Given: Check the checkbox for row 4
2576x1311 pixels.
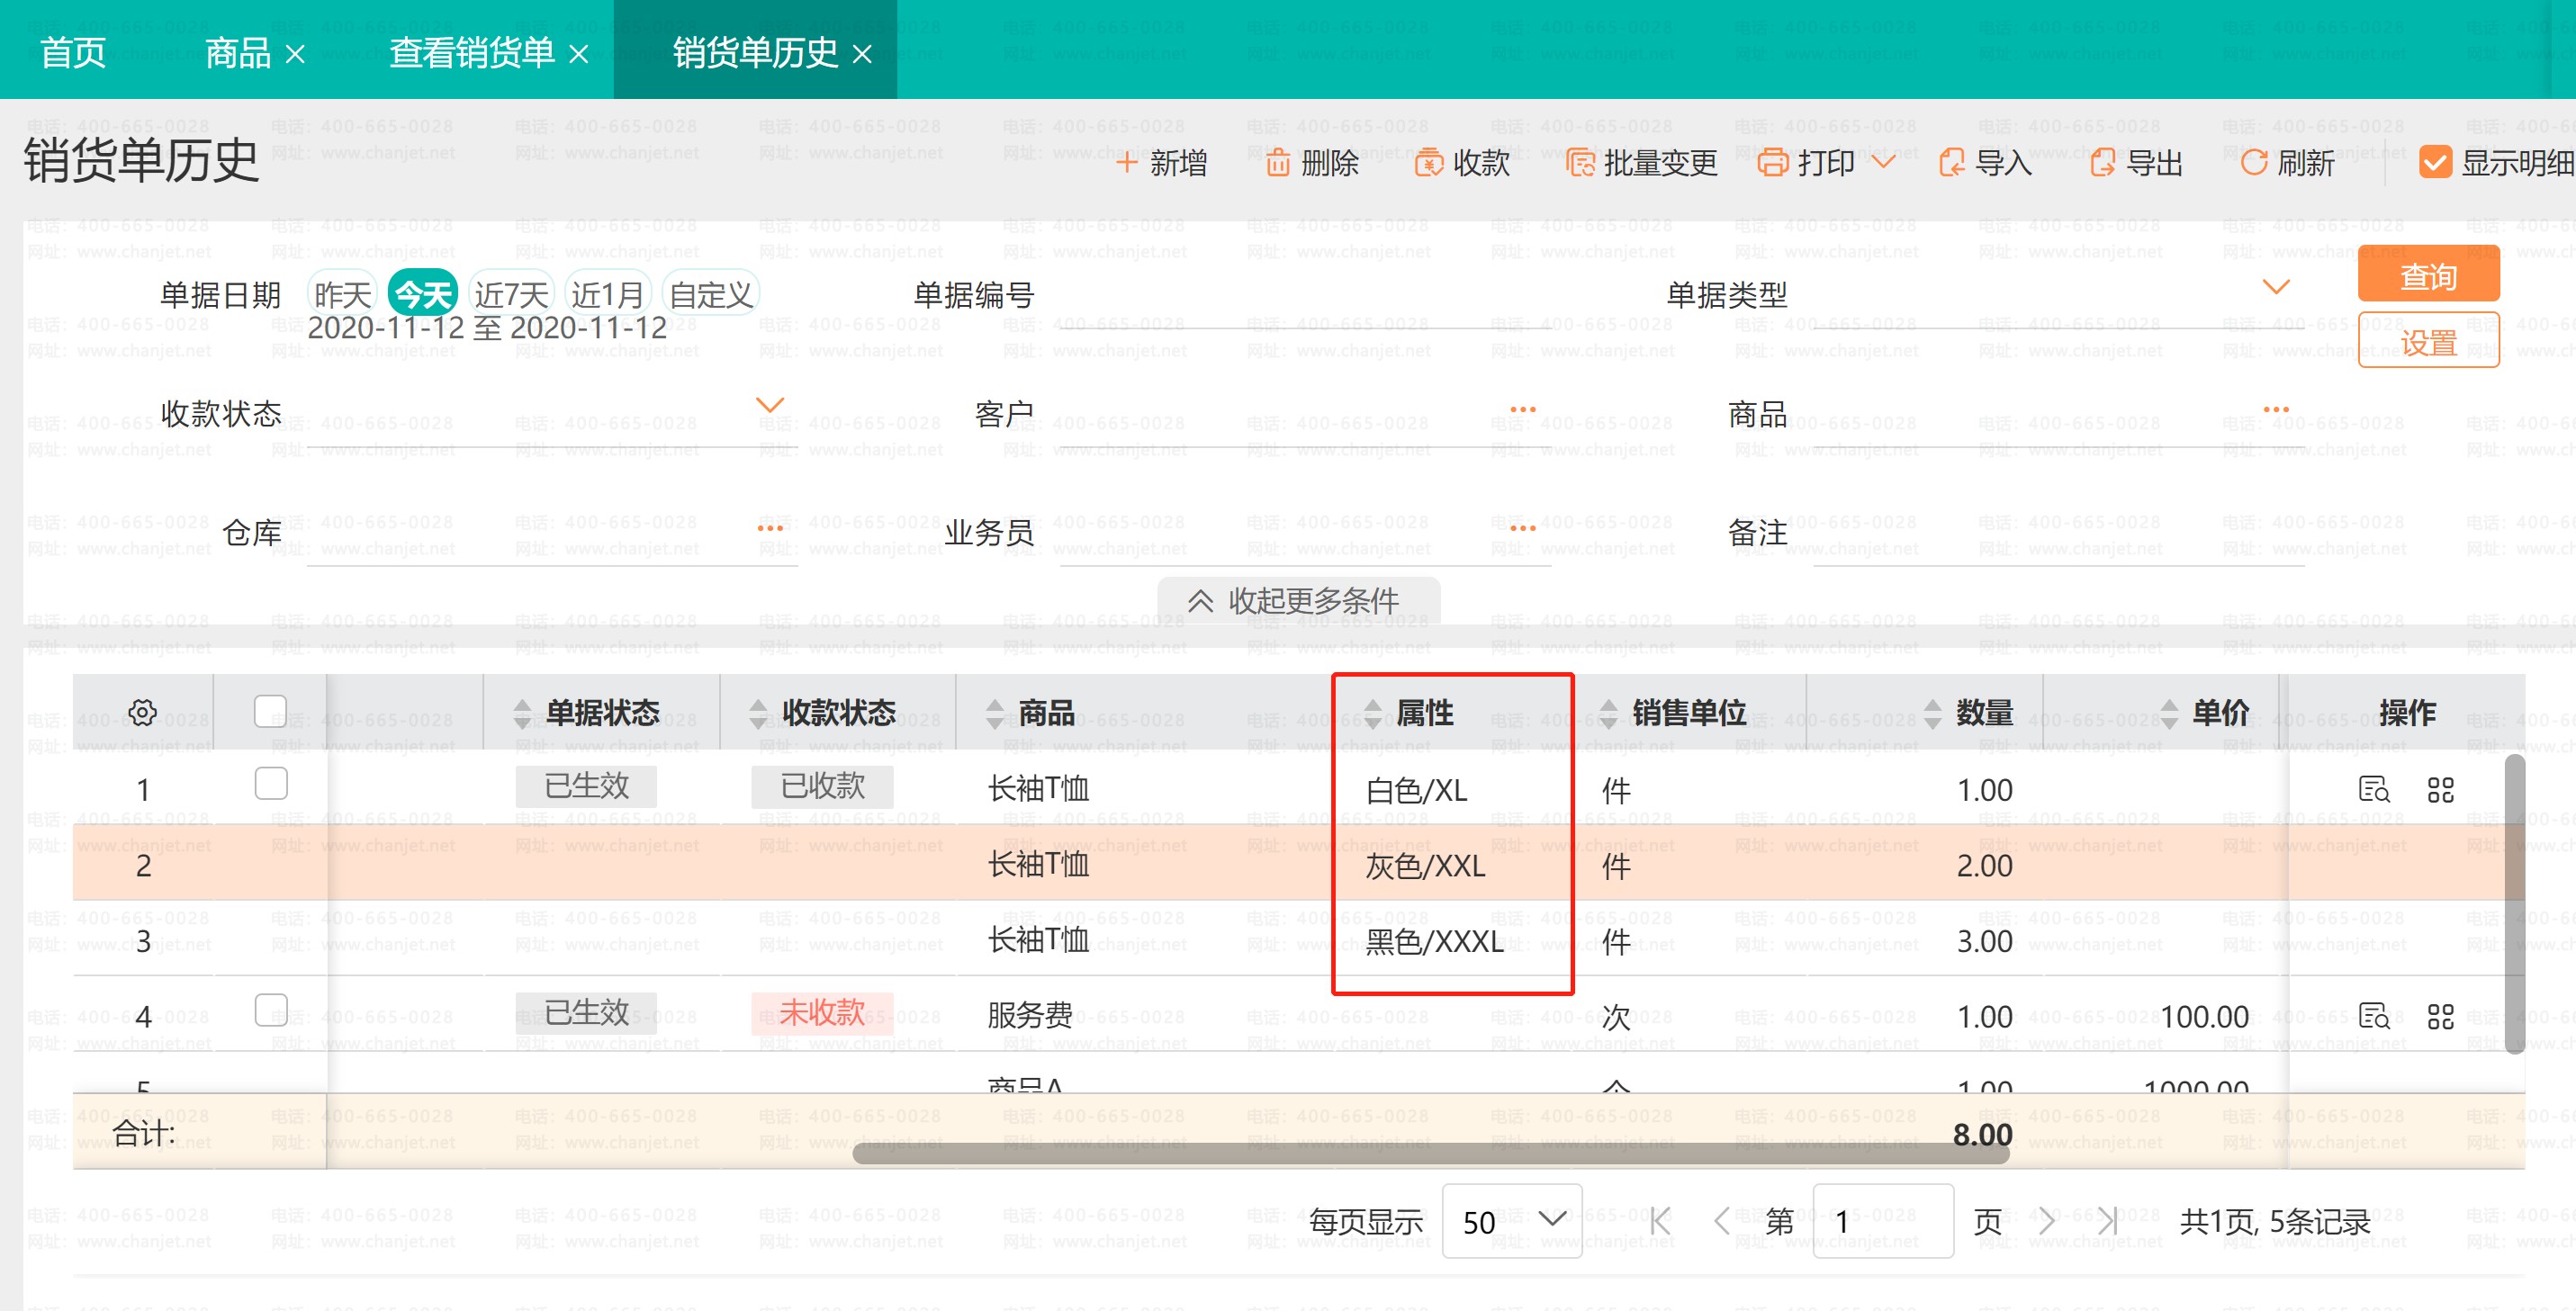Looking at the screenshot, I should coord(270,1010).
